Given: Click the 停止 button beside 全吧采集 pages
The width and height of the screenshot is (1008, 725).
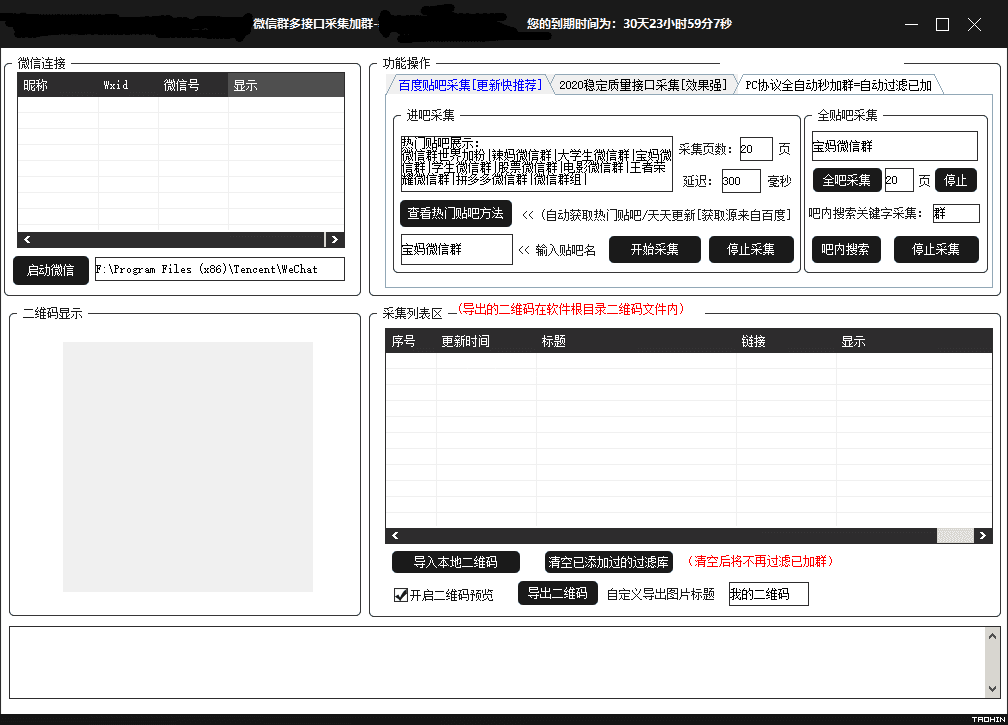Looking at the screenshot, I should click(955, 181).
